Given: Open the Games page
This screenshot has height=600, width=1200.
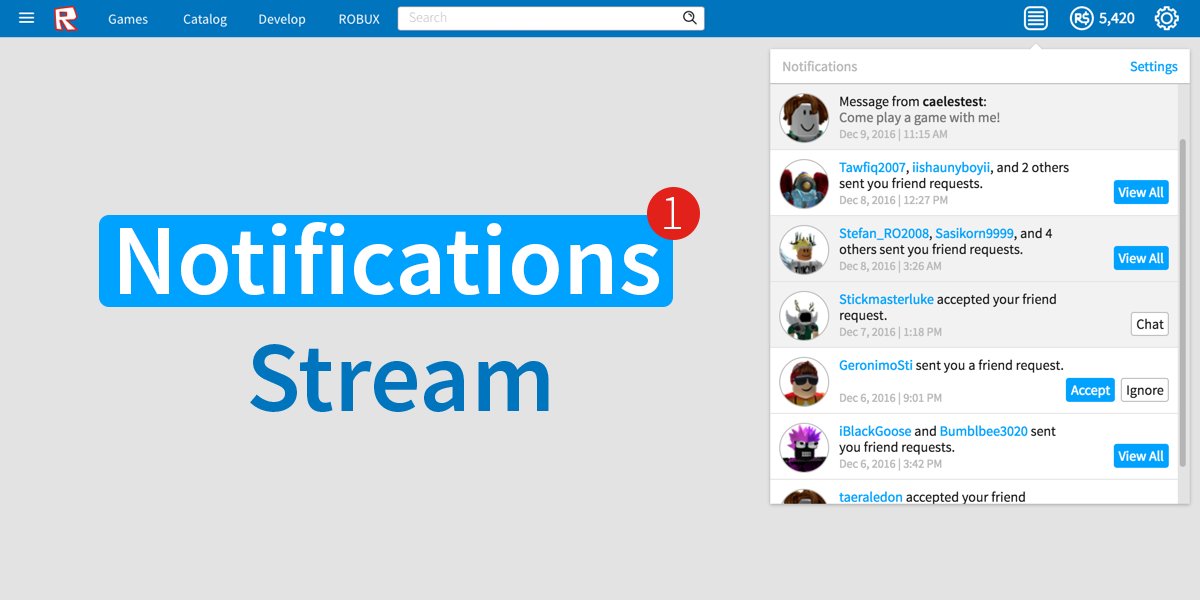Looking at the screenshot, I should [128, 19].
